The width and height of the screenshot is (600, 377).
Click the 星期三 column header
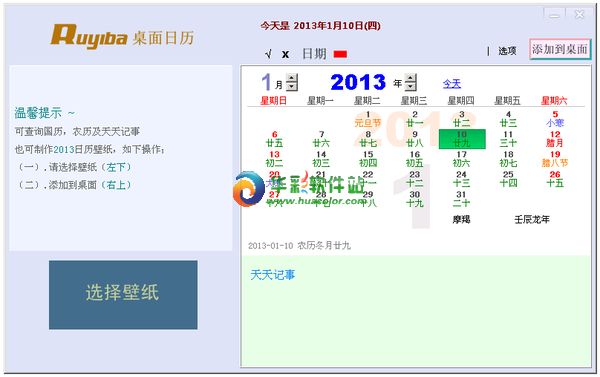pyautogui.click(x=414, y=101)
